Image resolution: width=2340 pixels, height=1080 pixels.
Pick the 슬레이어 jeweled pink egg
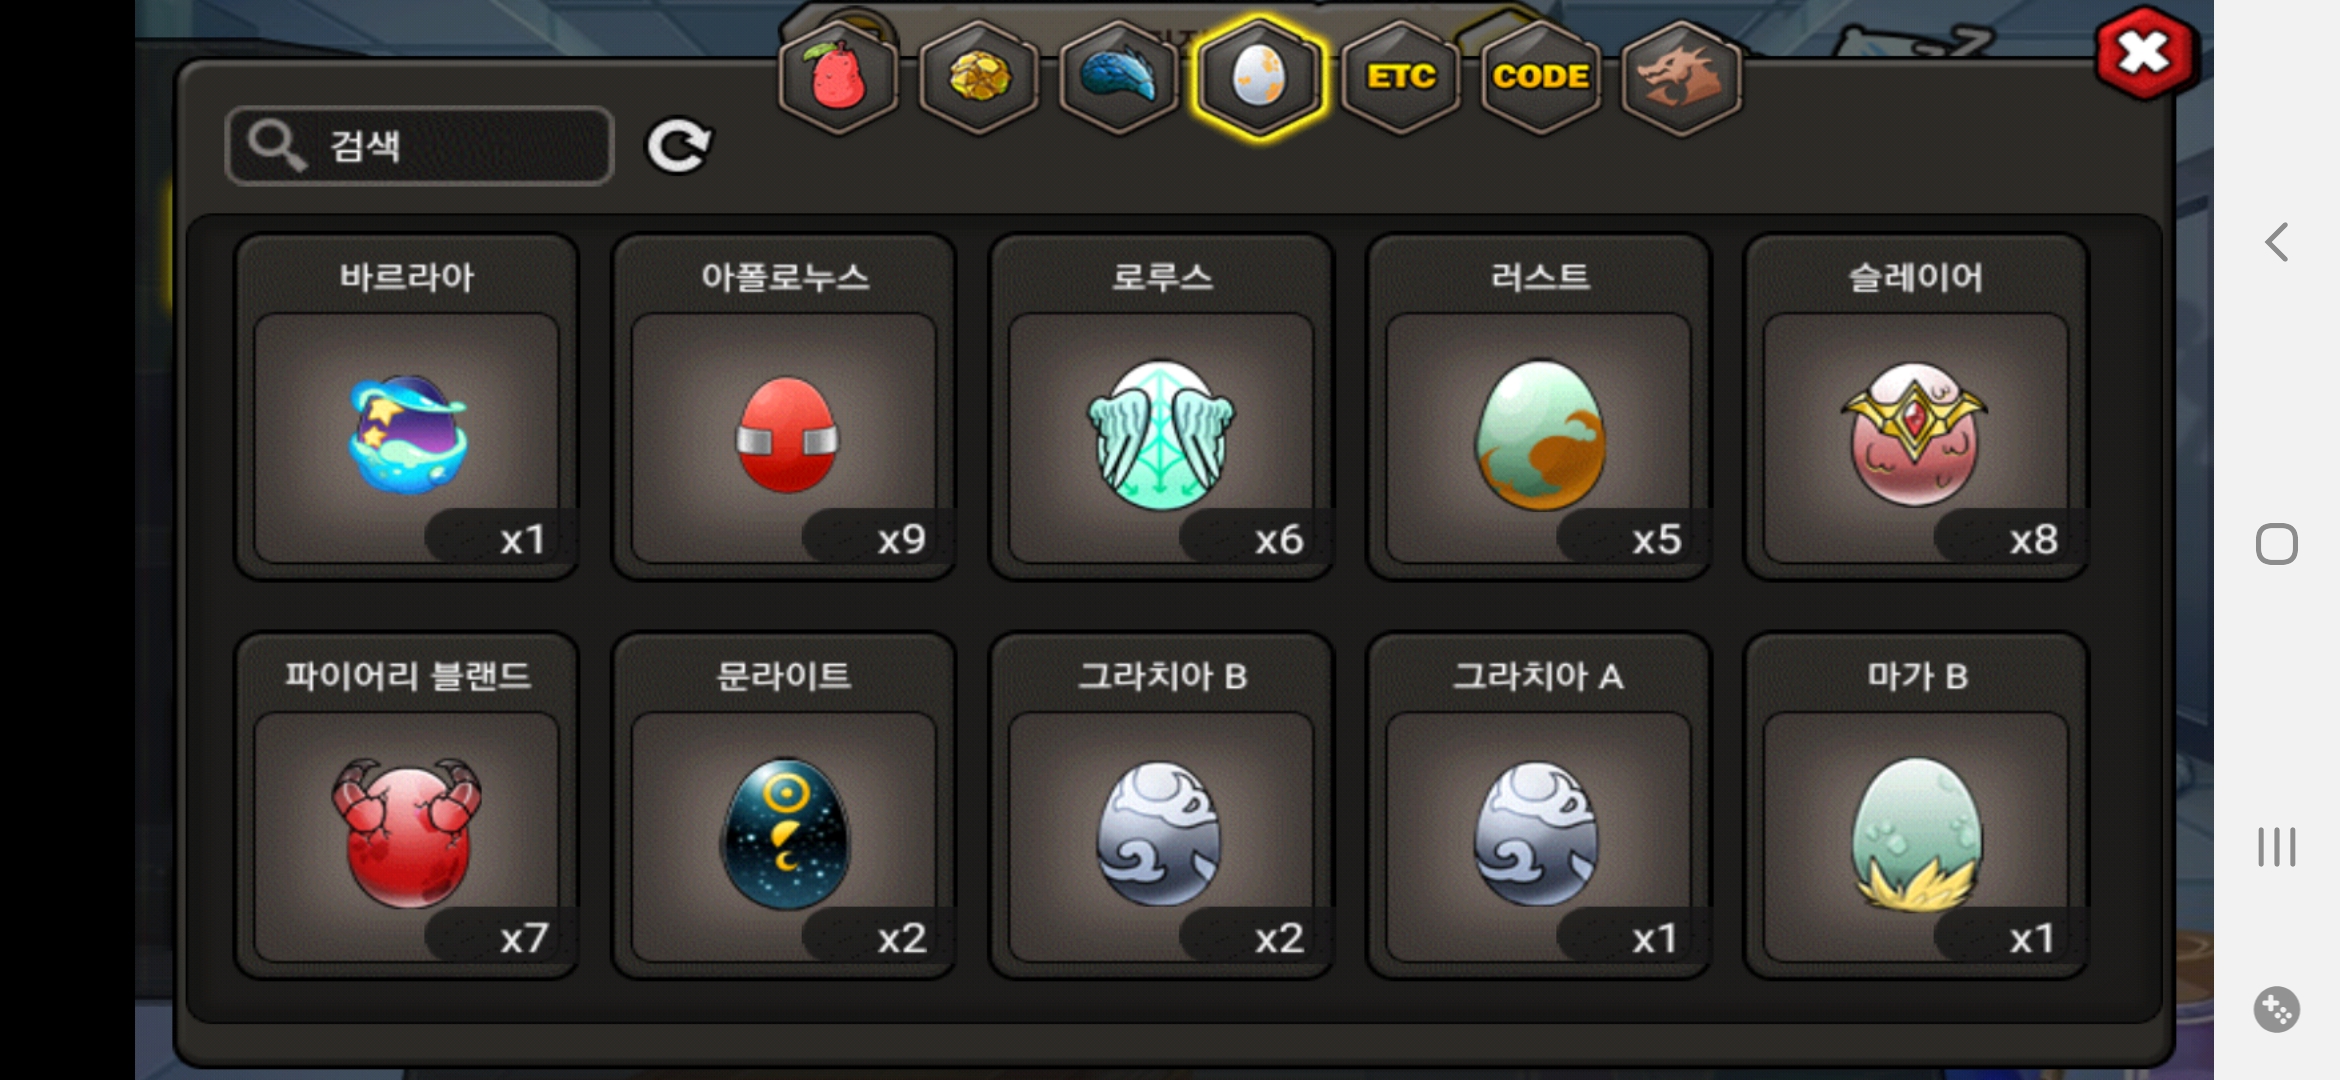[x=1916, y=407]
